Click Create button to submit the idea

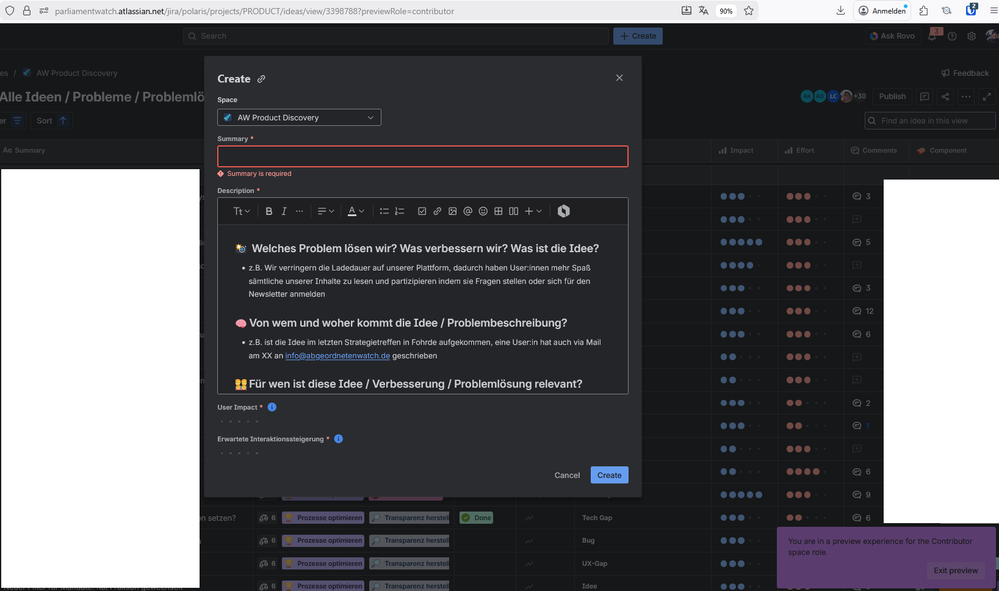coord(609,475)
